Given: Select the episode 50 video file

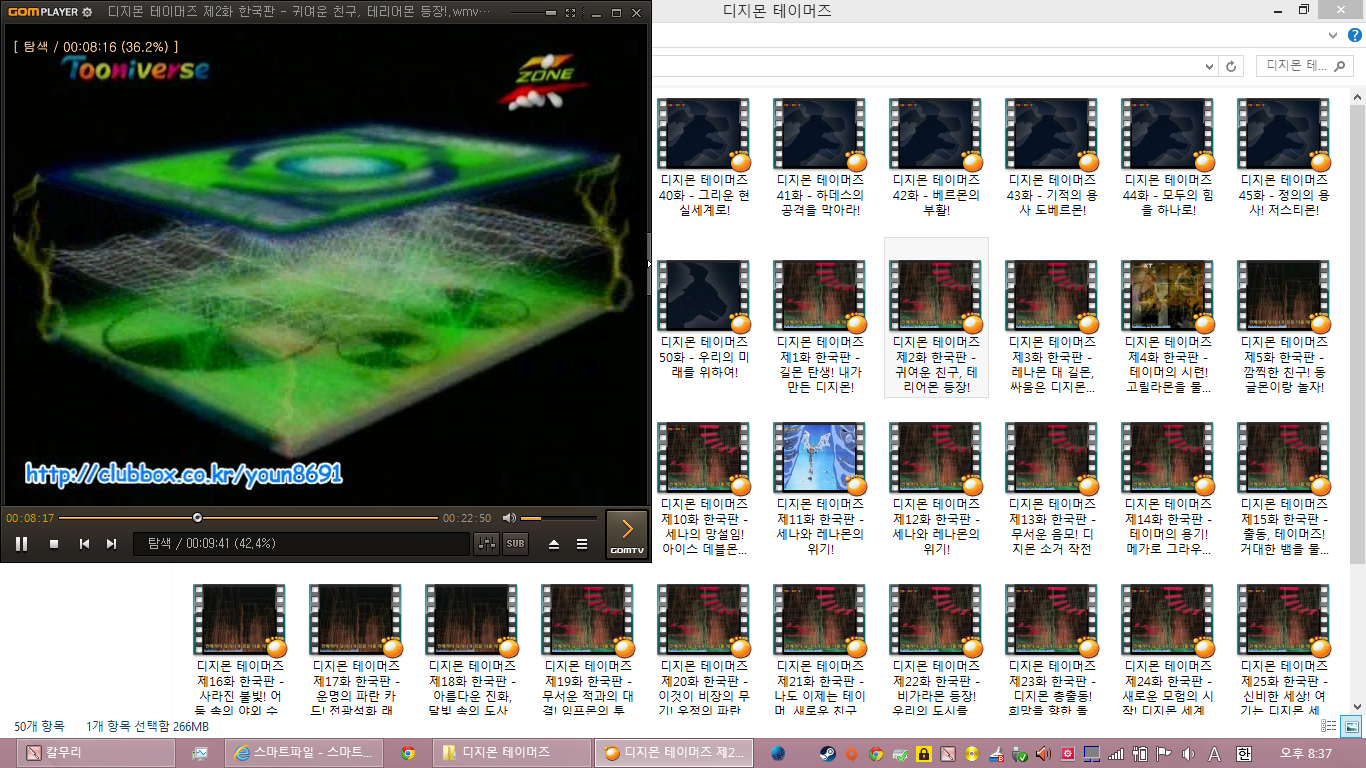Looking at the screenshot, I should 704,320.
